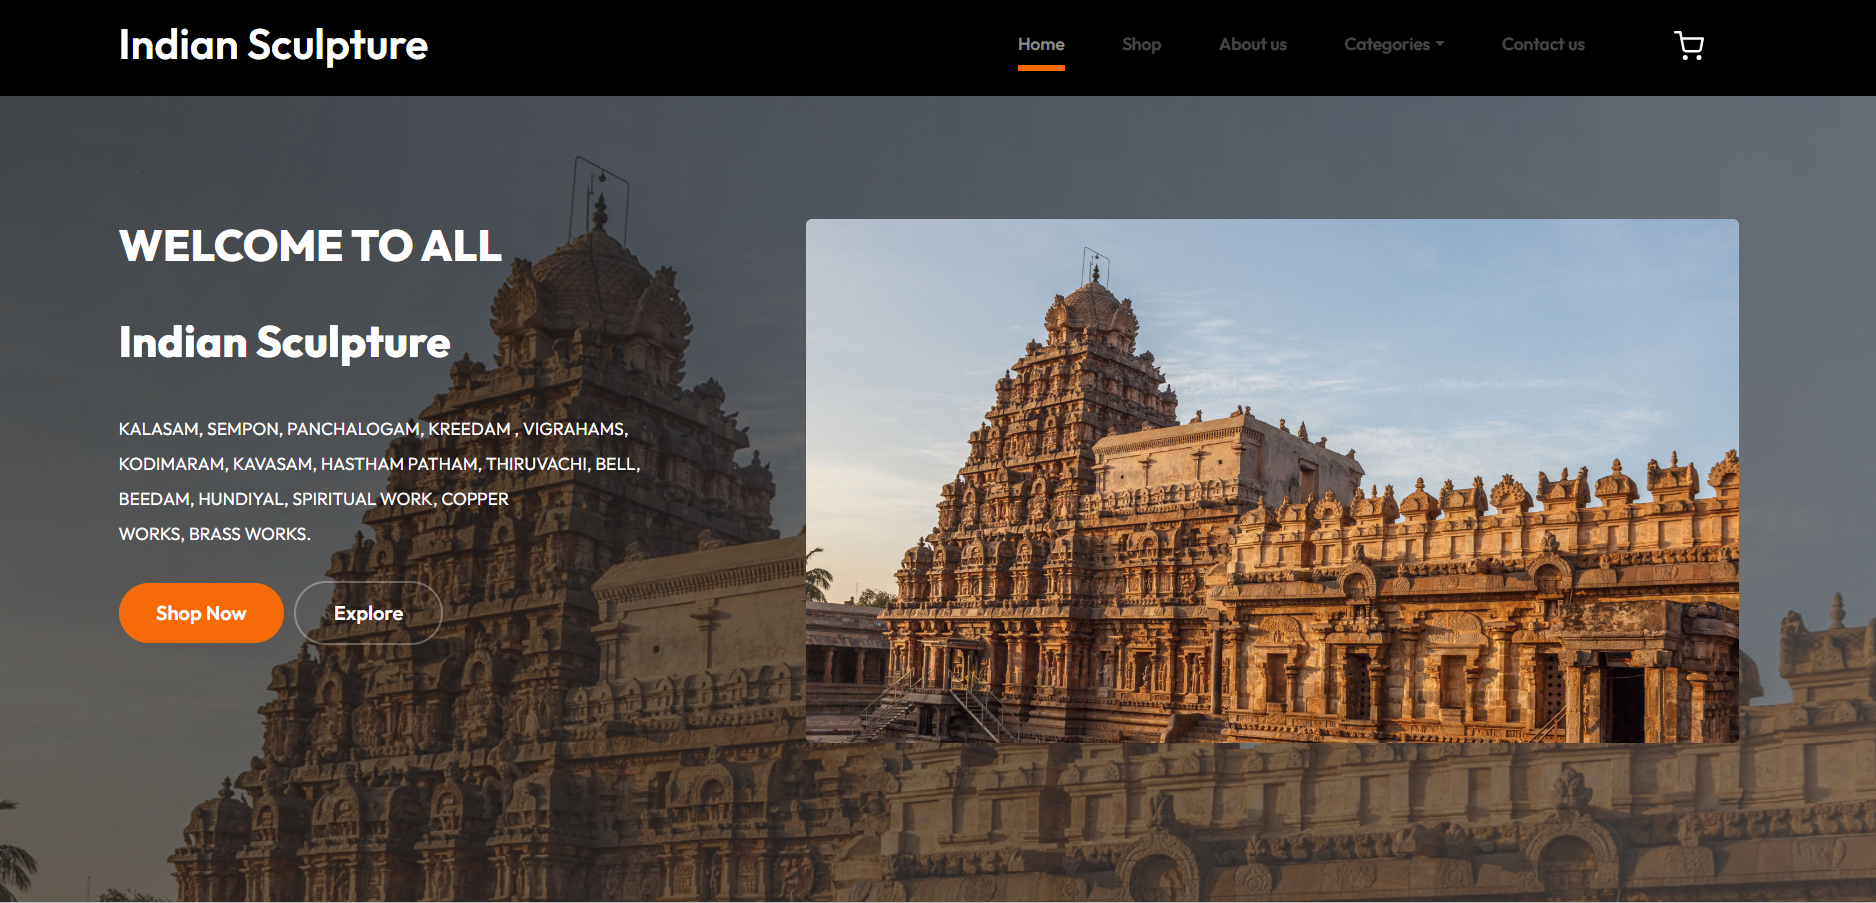The image size is (1876, 903).
Task: Click the WELCOME TO ALL heading
Action: tap(310, 246)
